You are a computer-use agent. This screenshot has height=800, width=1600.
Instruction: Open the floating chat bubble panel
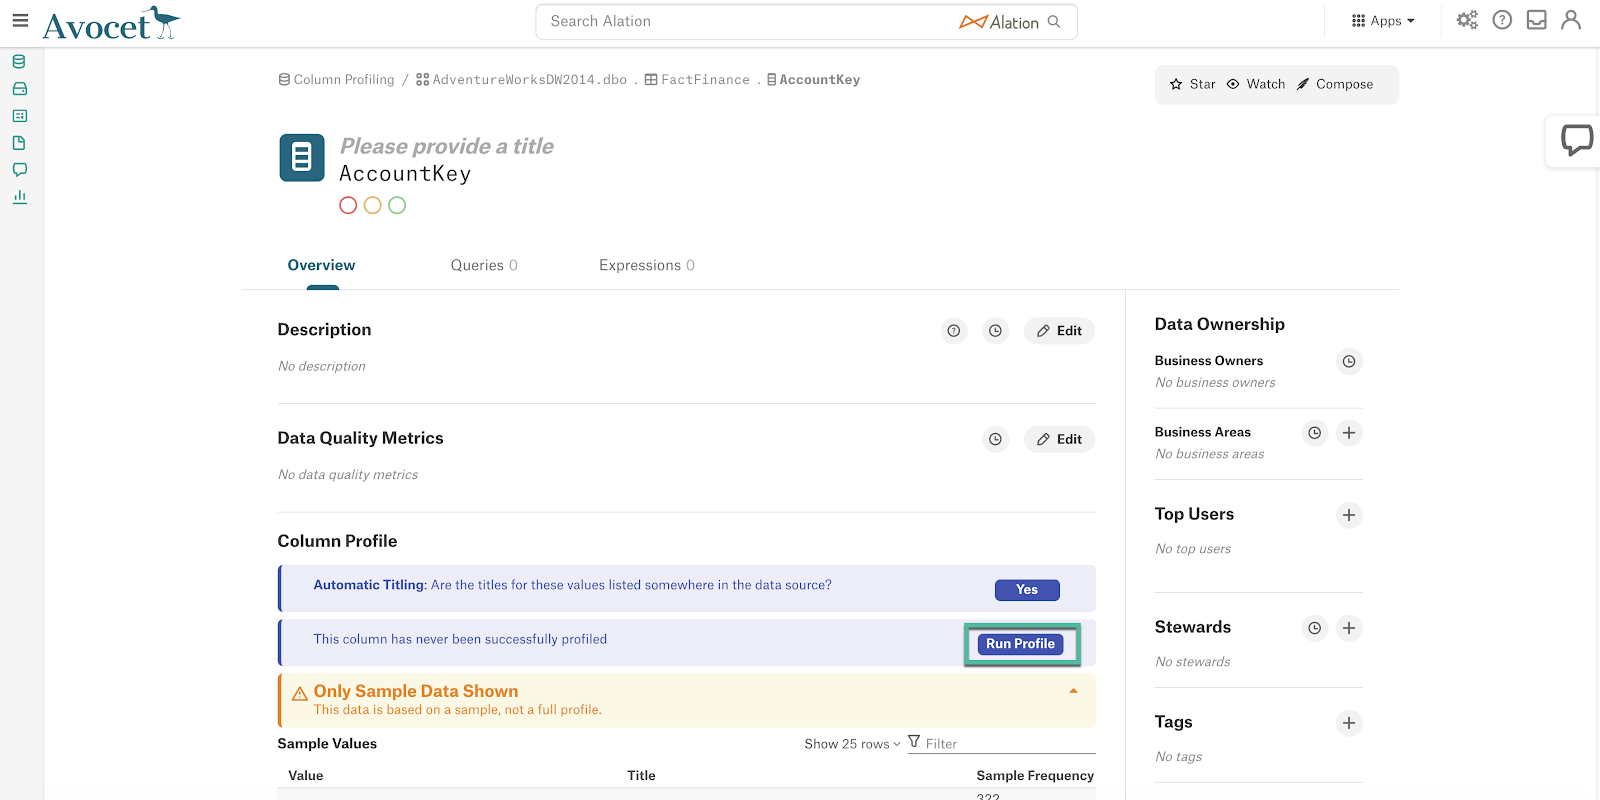tap(1576, 140)
